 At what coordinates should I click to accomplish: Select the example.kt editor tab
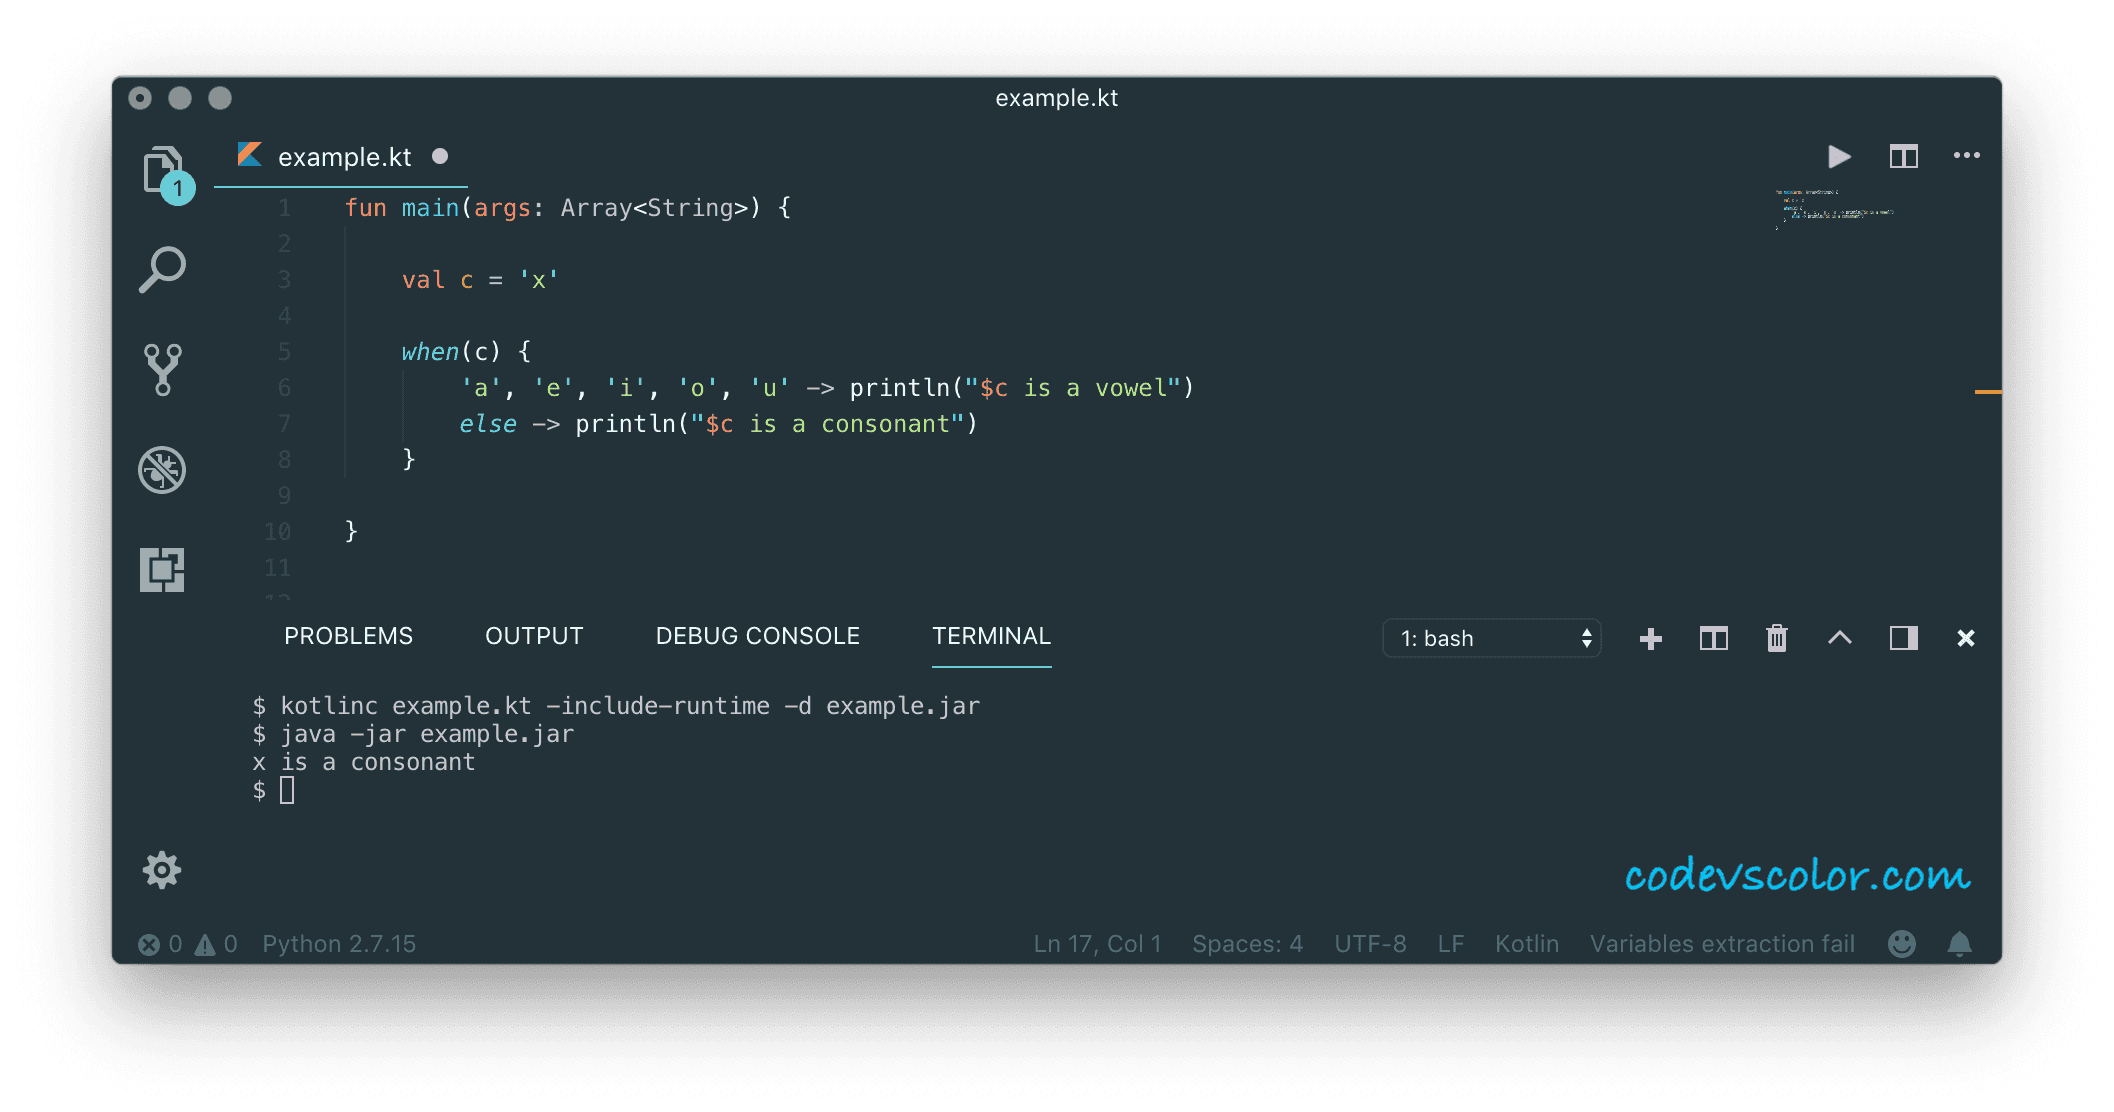(x=341, y=157)
